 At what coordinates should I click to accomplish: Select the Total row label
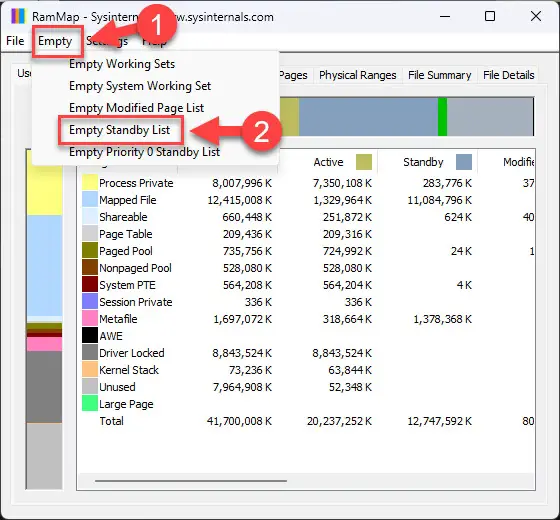[x=111, y=421]
